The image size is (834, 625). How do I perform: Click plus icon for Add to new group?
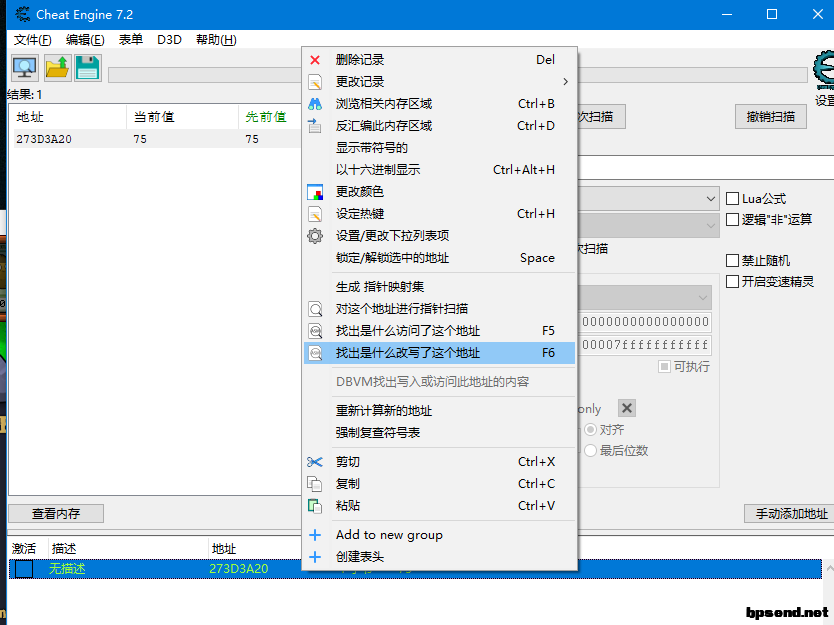(315, 535)
